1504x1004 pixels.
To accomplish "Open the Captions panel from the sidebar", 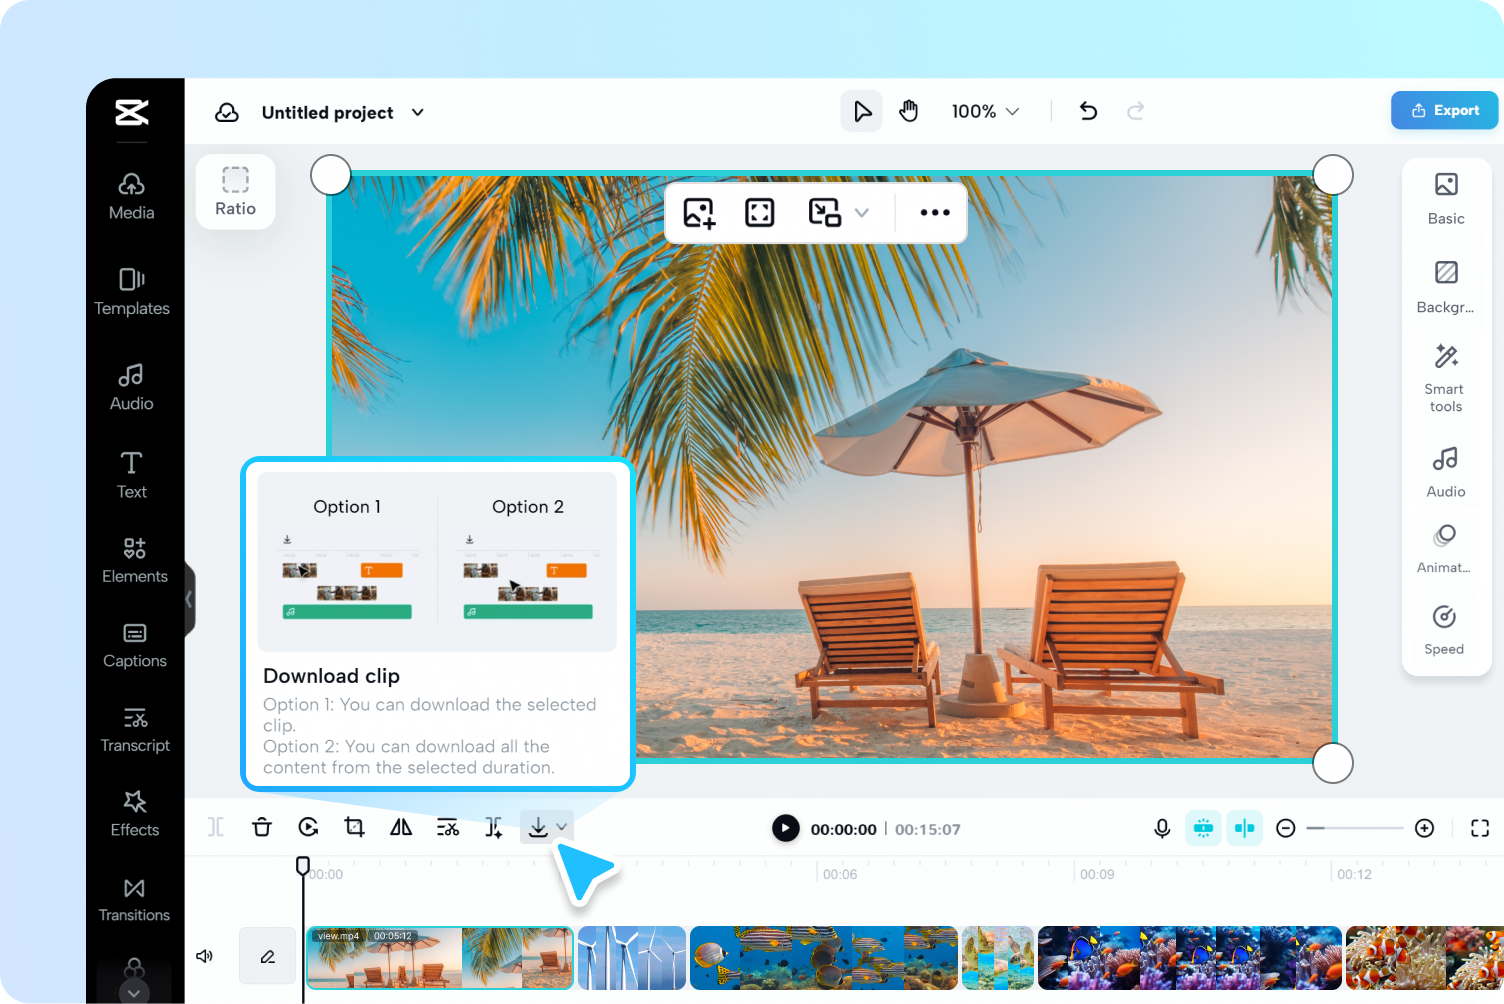I will [135, 645].
